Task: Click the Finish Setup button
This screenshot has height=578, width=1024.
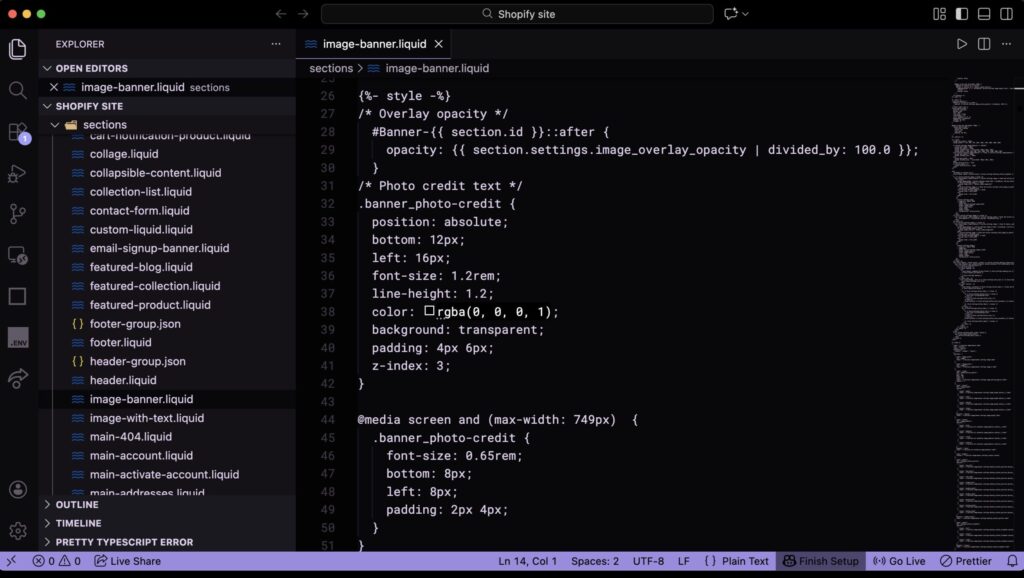Action: 820,561
